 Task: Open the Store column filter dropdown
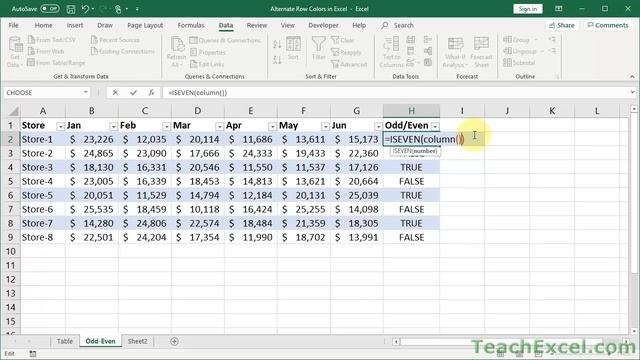coord(60,126)
